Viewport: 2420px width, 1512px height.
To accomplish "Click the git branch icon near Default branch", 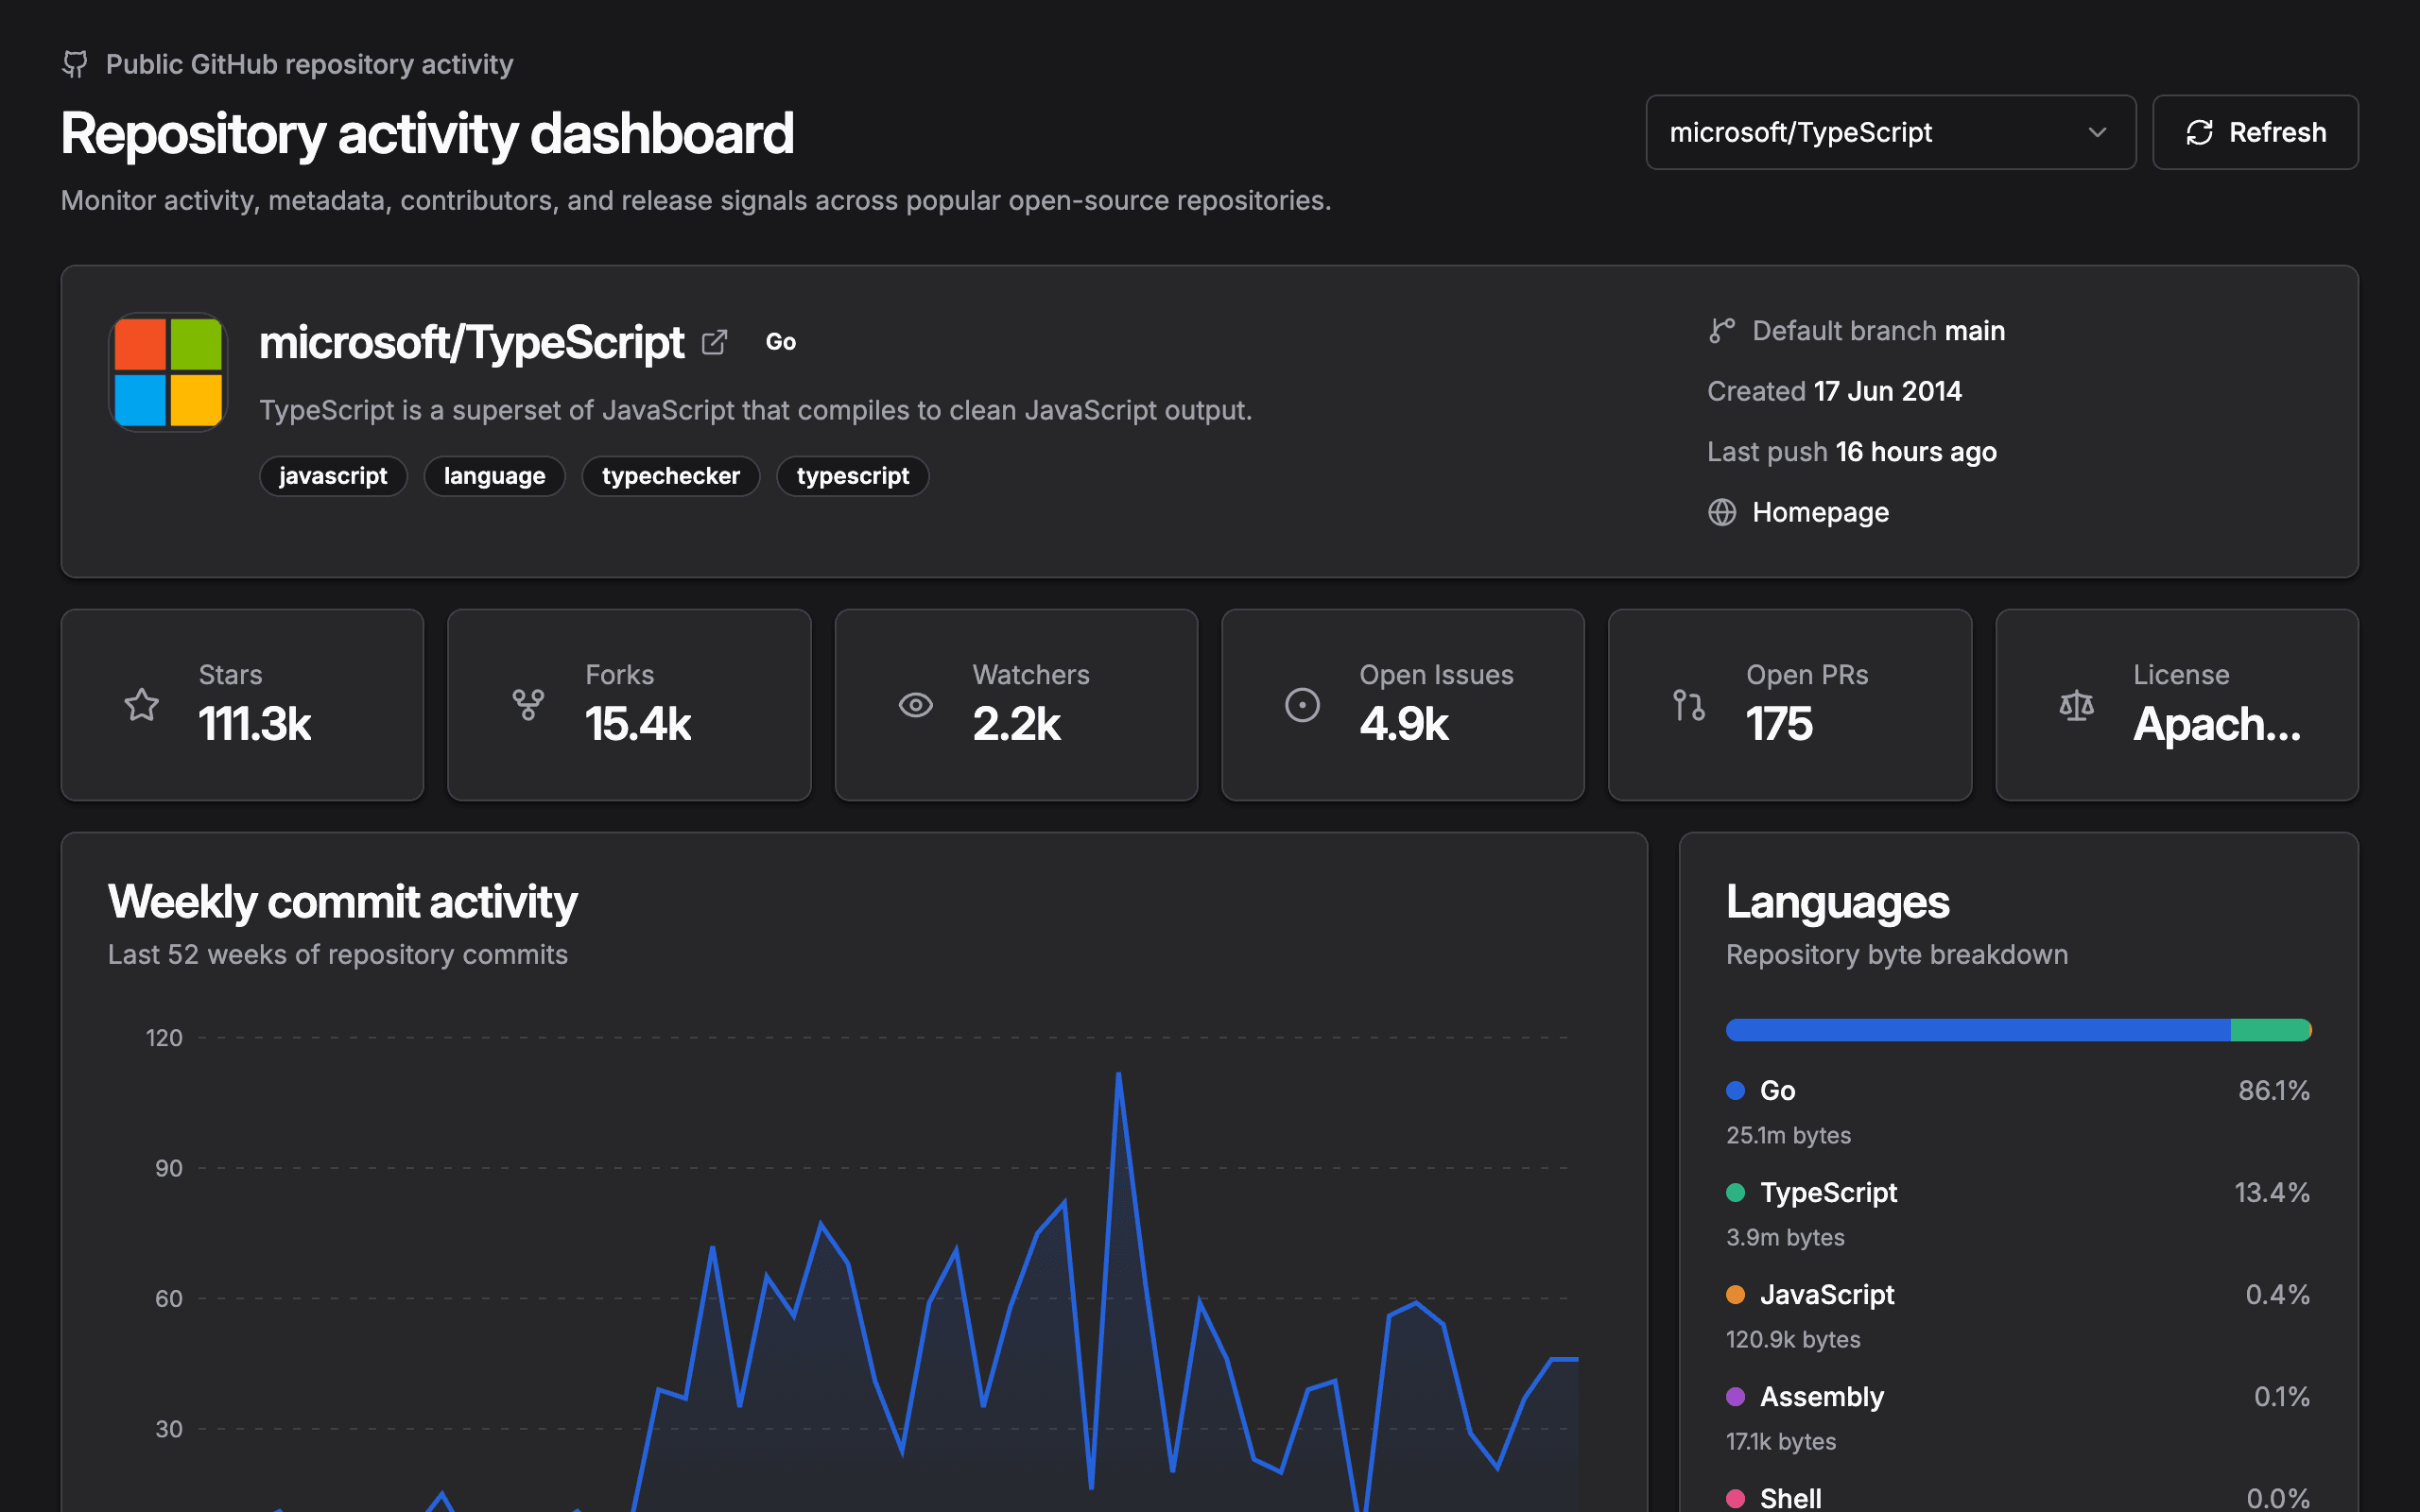I will tap(1721, 331).
